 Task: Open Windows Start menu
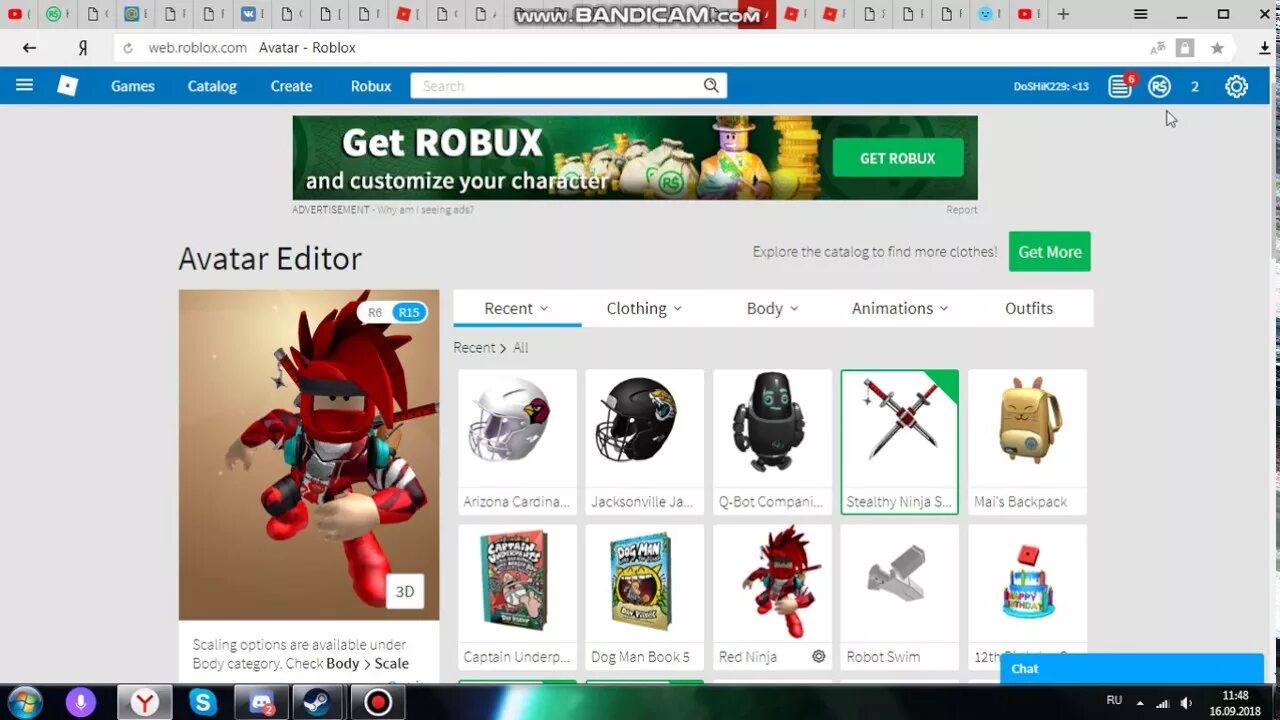[24, 702]
